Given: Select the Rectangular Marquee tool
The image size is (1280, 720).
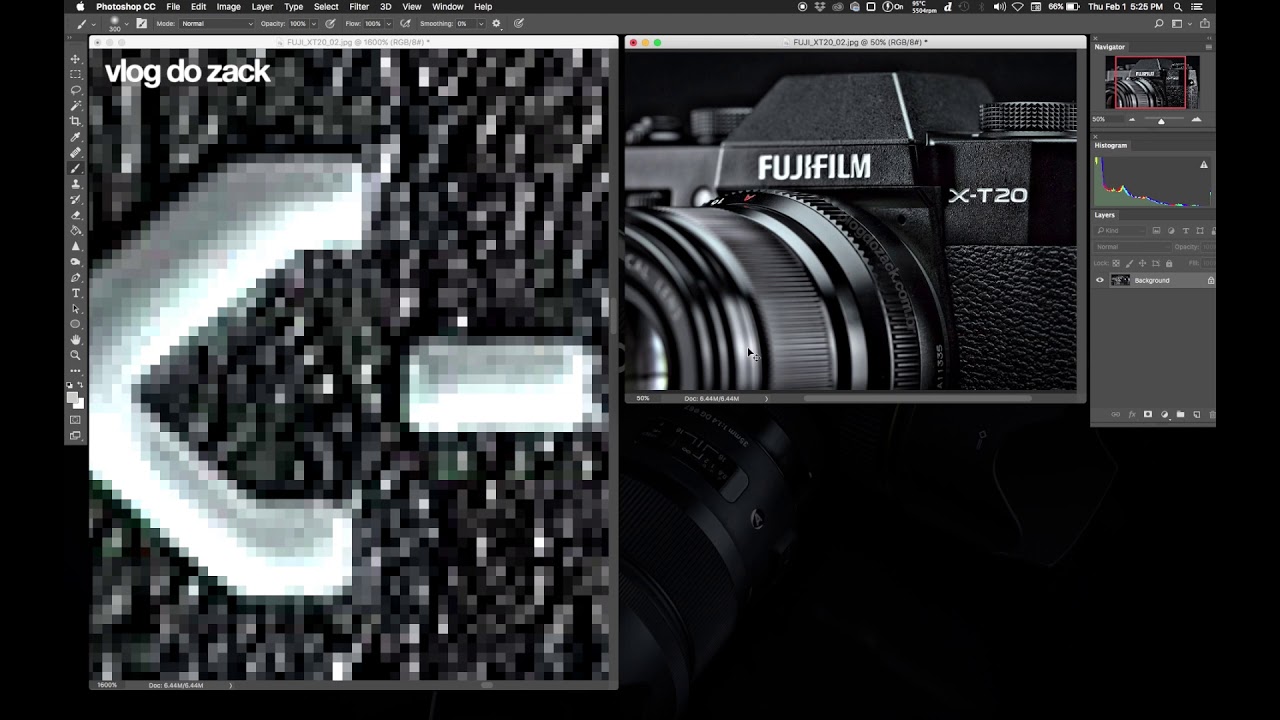Looking at the screenshot, I should click(x=75, y=74).
